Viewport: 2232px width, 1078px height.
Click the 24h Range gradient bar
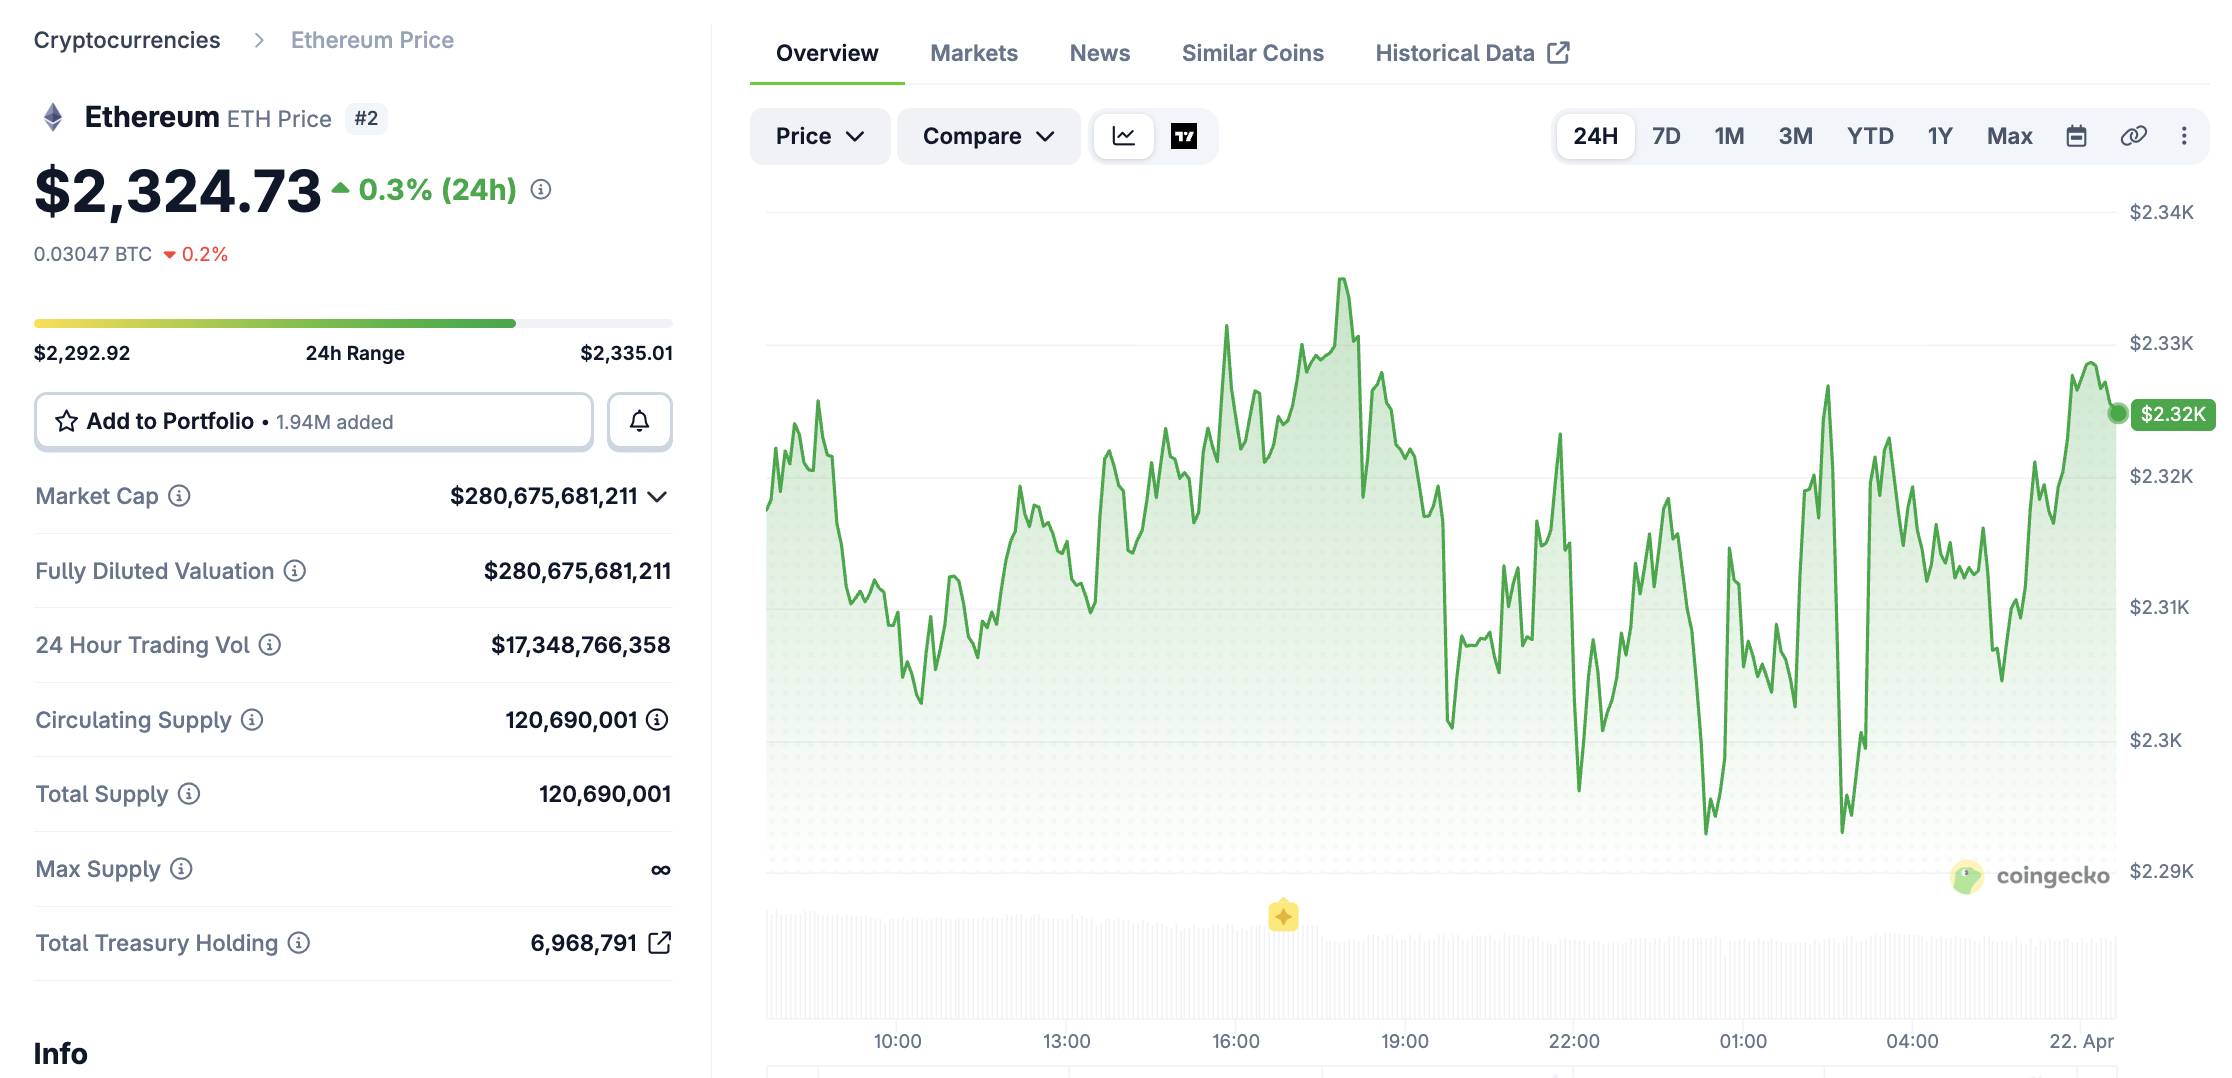click(353, 323)
